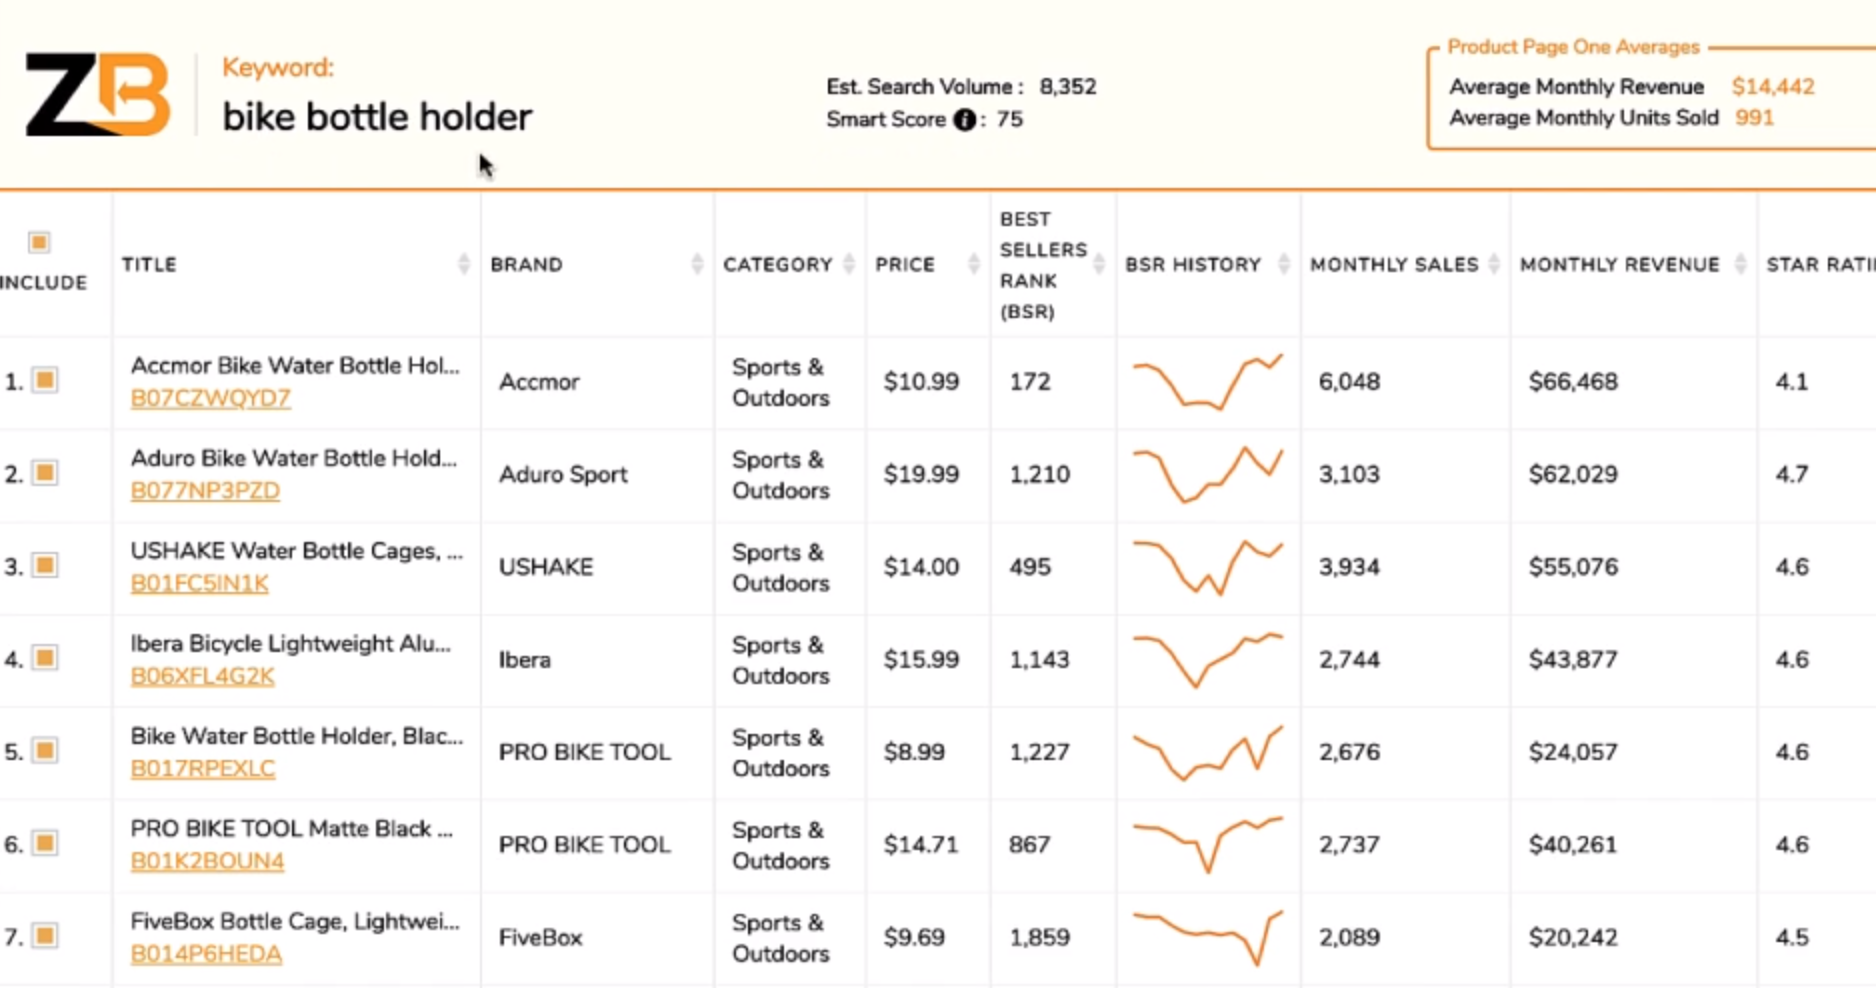
Task: View BSR history chart for PRO BIKE TOOL Matte Black
Action: (x=1207, y=845)
